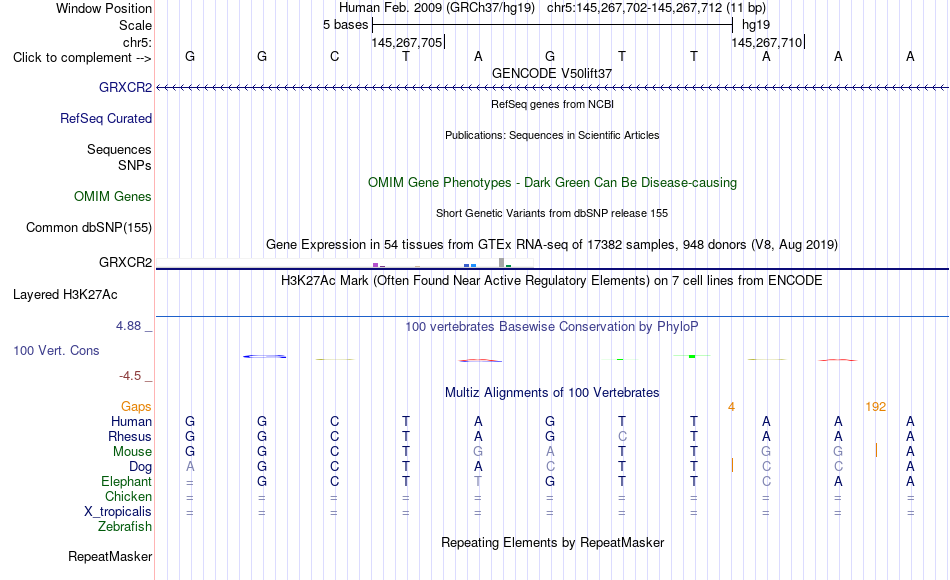The image size is (950, 580).
Task: Click the orange gap count 192
Action: 875,407
